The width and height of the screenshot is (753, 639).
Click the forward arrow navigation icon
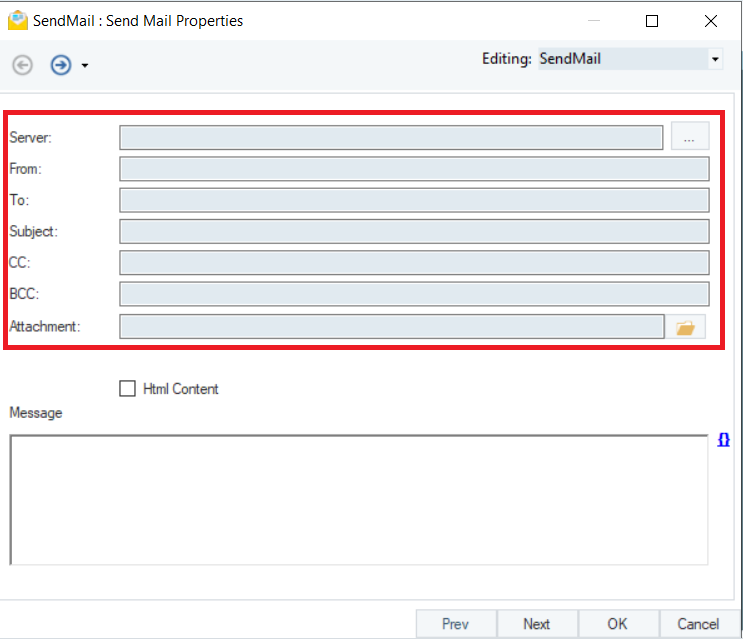coord(61,65)
